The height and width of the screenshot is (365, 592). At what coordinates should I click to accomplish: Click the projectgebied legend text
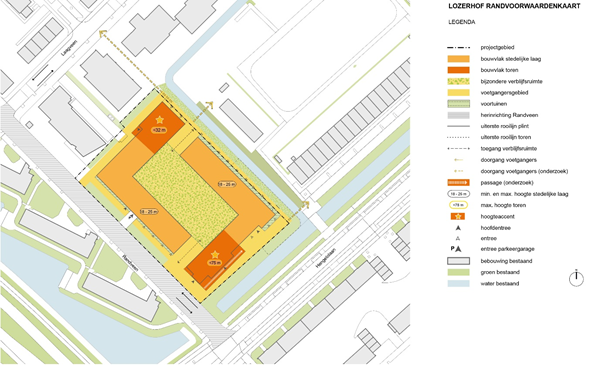click(497, 48)
